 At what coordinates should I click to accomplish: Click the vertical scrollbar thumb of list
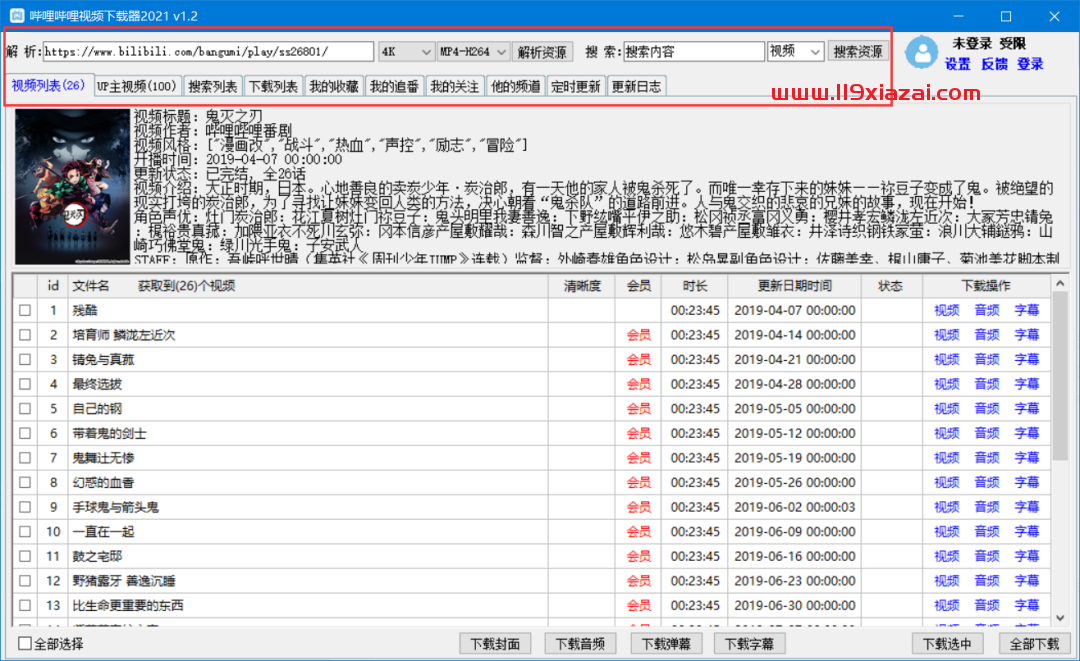click(x=1060, y=376)
